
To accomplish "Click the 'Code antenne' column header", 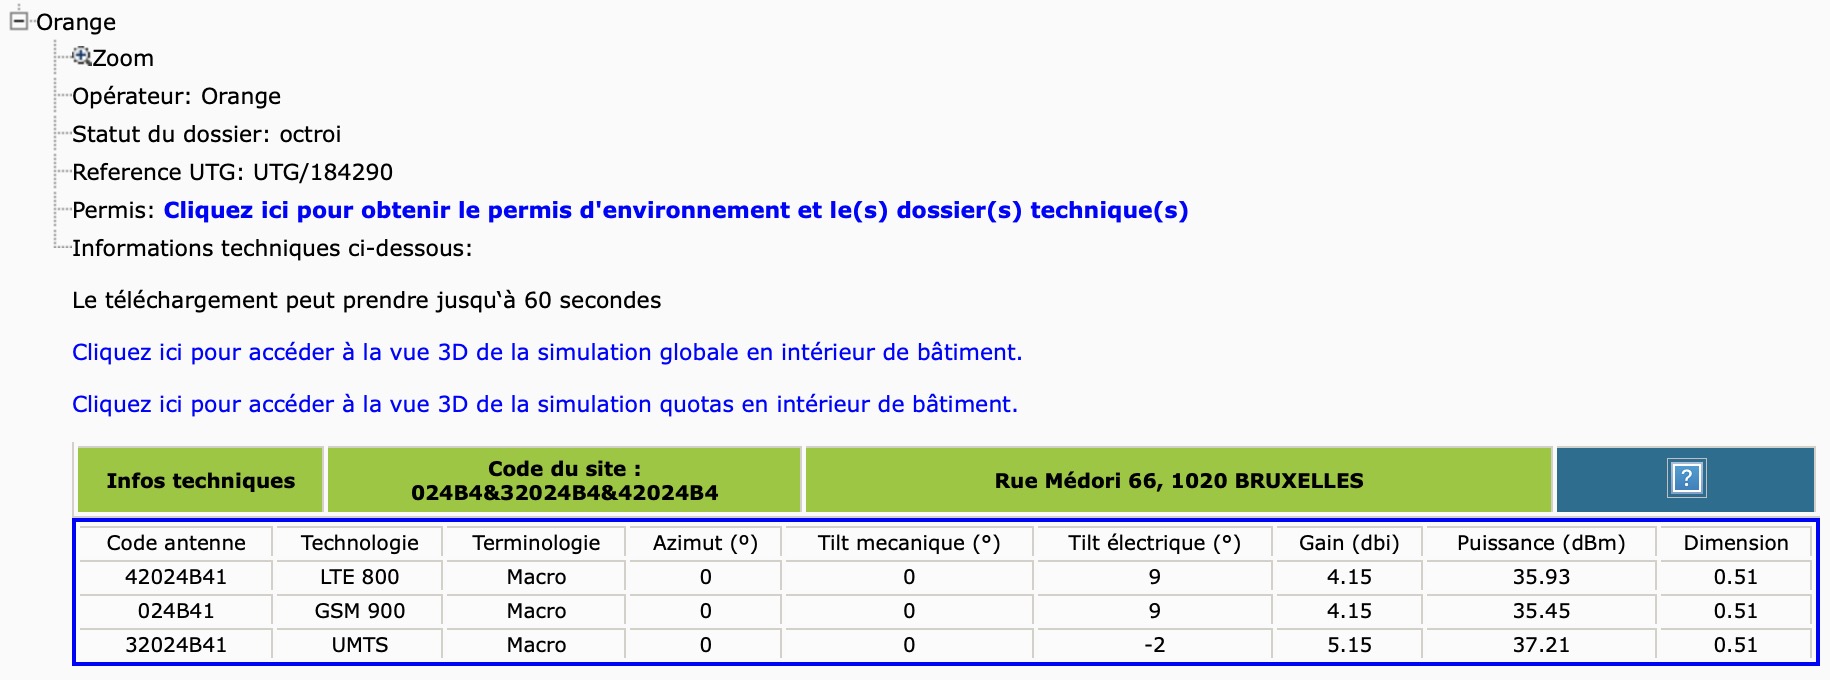I will point(176,543).
